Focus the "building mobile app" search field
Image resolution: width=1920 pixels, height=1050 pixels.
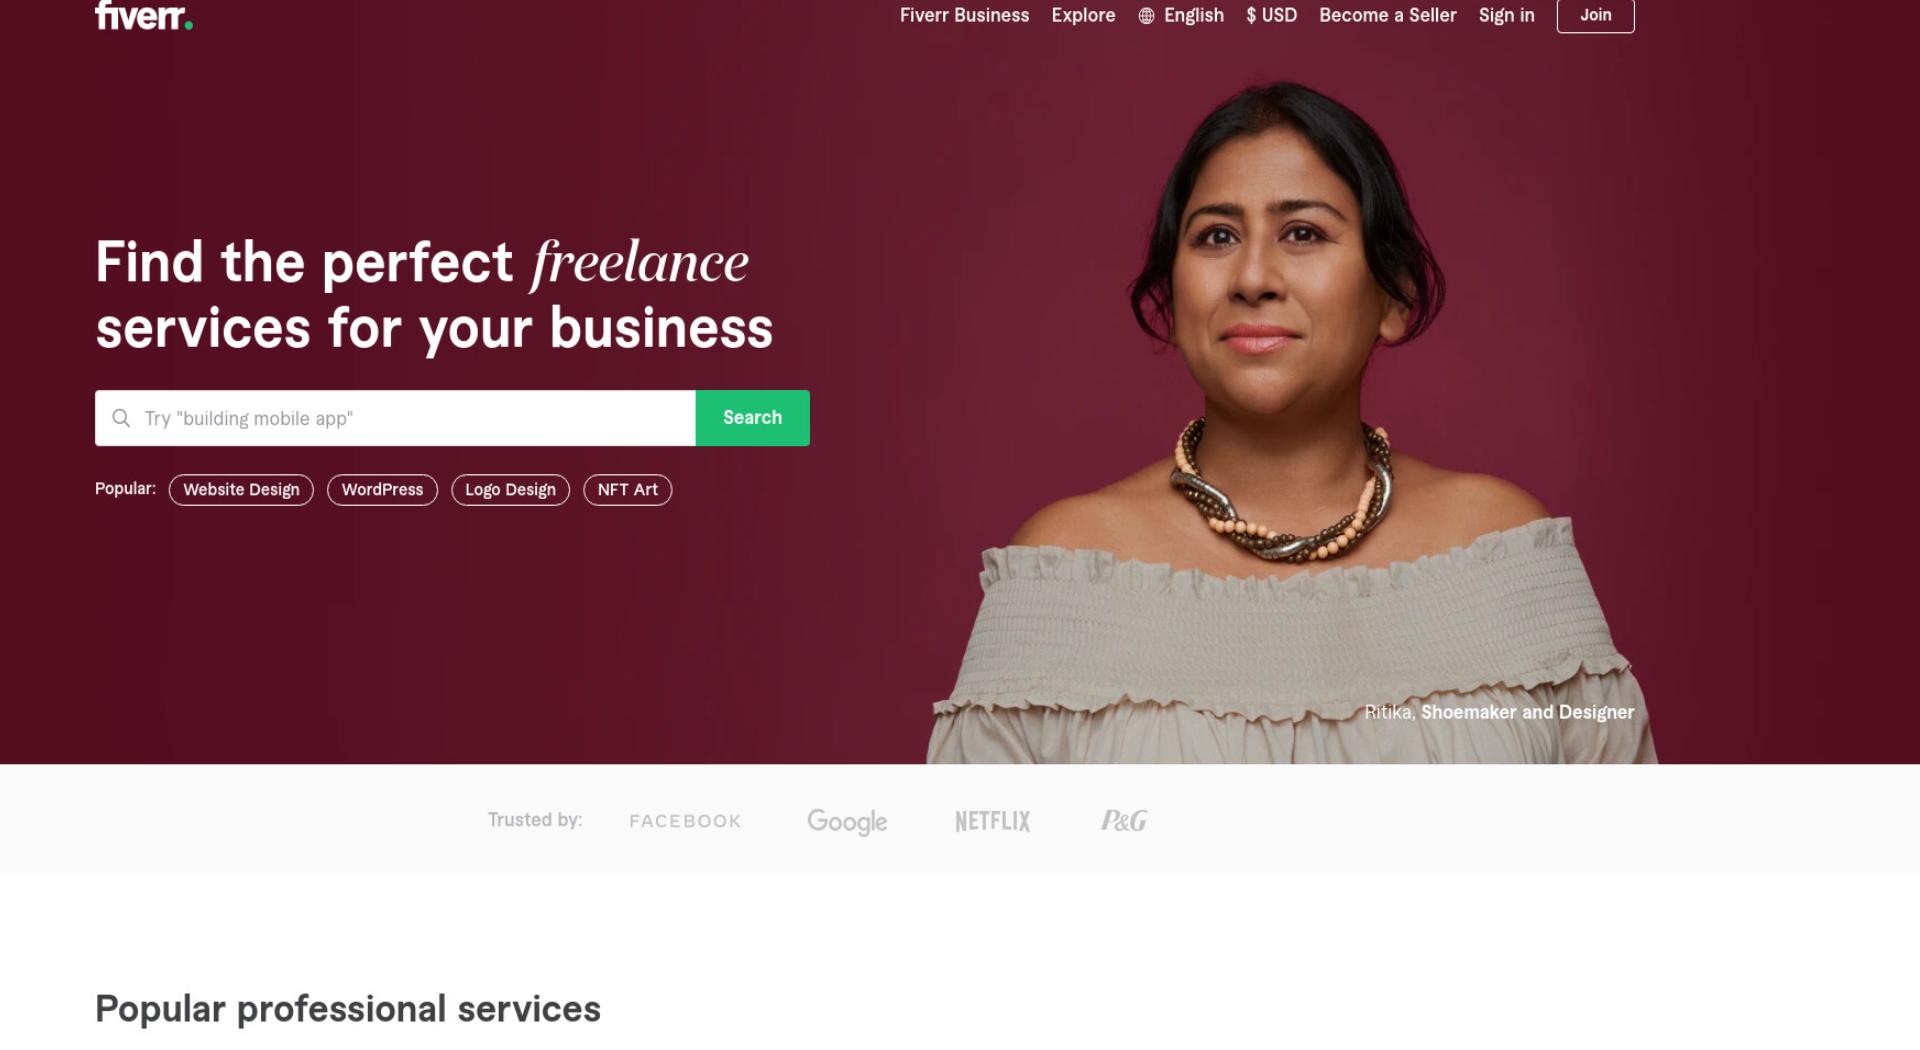coord(395,418)
